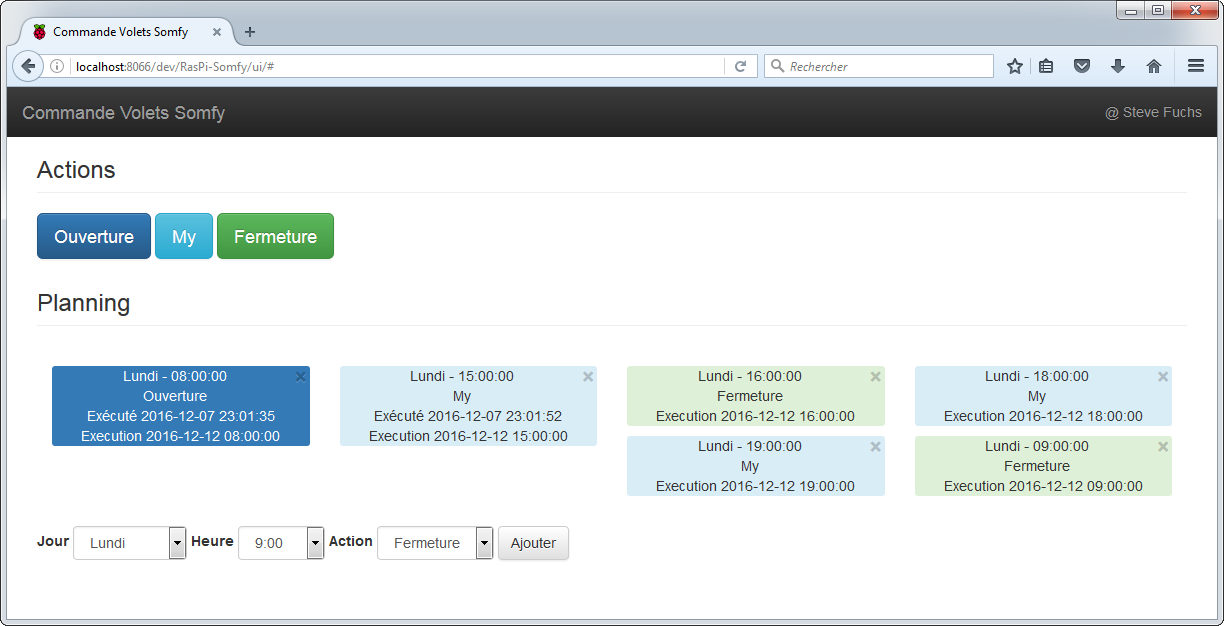The height and width of the screenshot is (626, 1224).
Task: Save page to Pocket icon
Action: point(1082,66)
